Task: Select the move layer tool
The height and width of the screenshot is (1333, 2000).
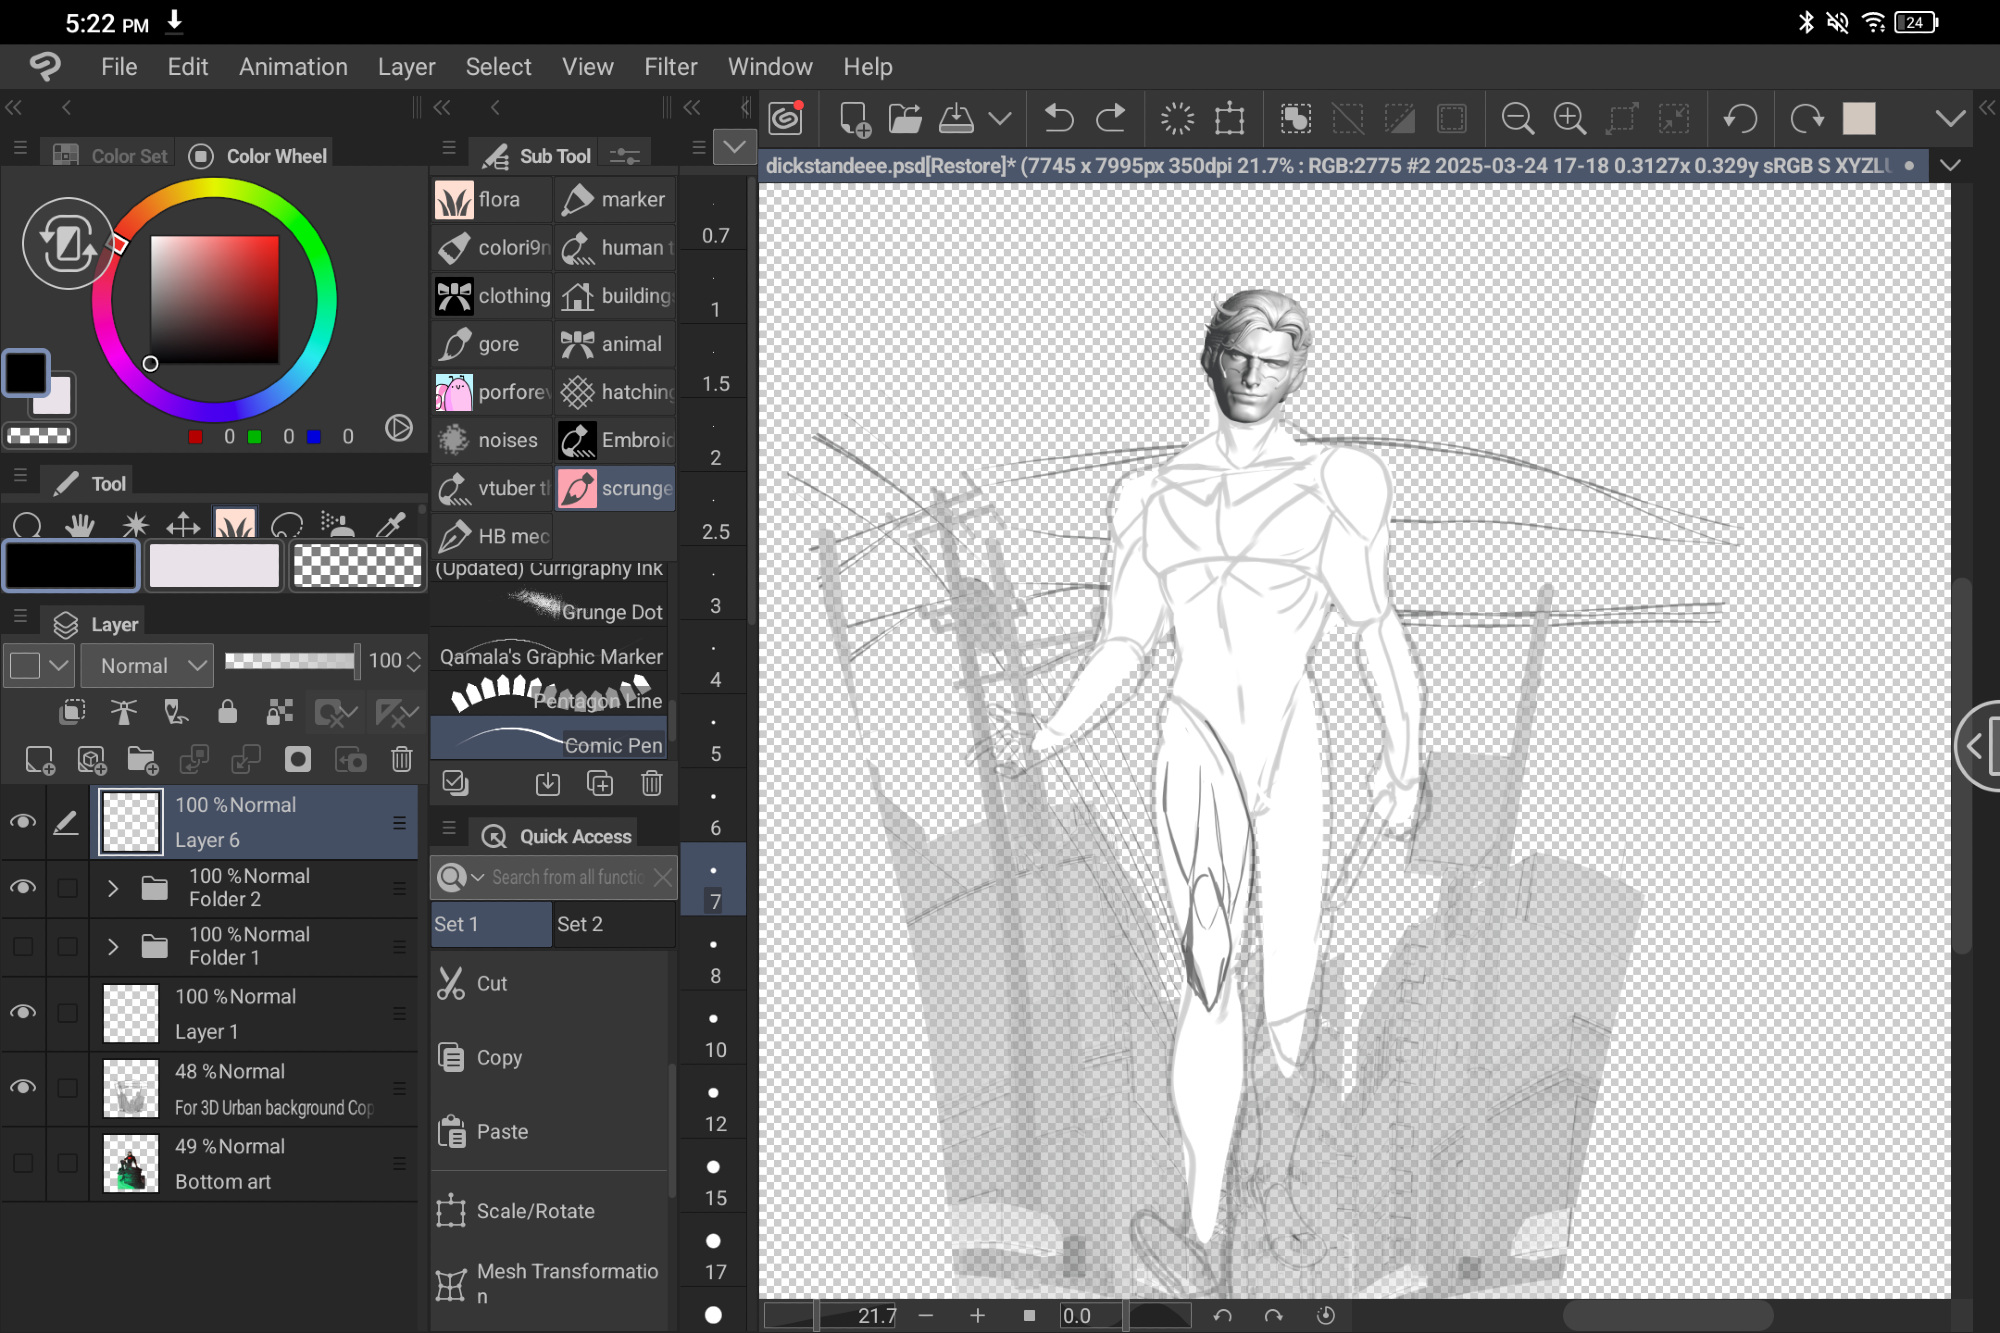Action: [183, 524]
